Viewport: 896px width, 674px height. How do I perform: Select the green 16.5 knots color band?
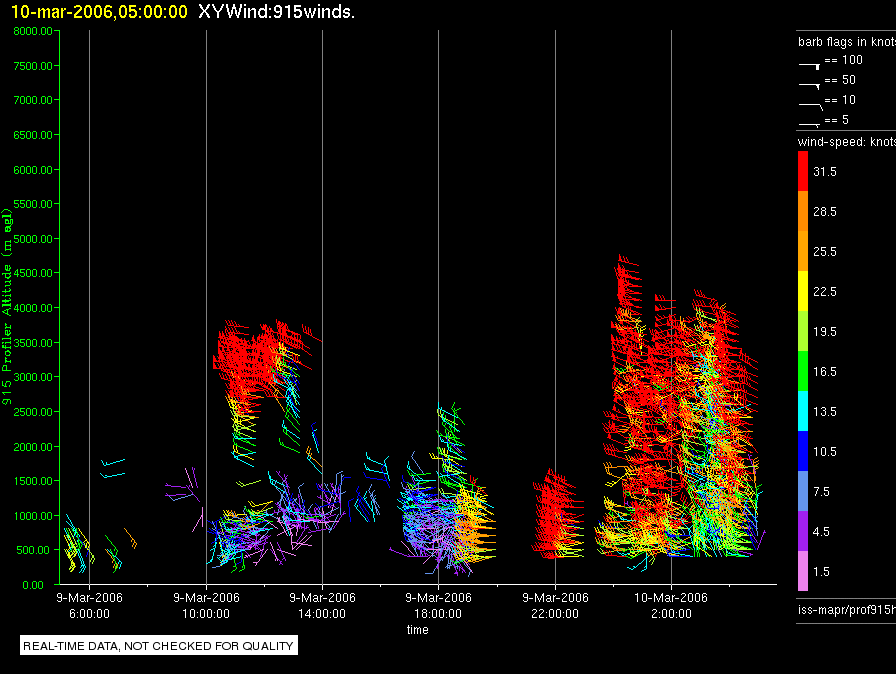point(803,371)
